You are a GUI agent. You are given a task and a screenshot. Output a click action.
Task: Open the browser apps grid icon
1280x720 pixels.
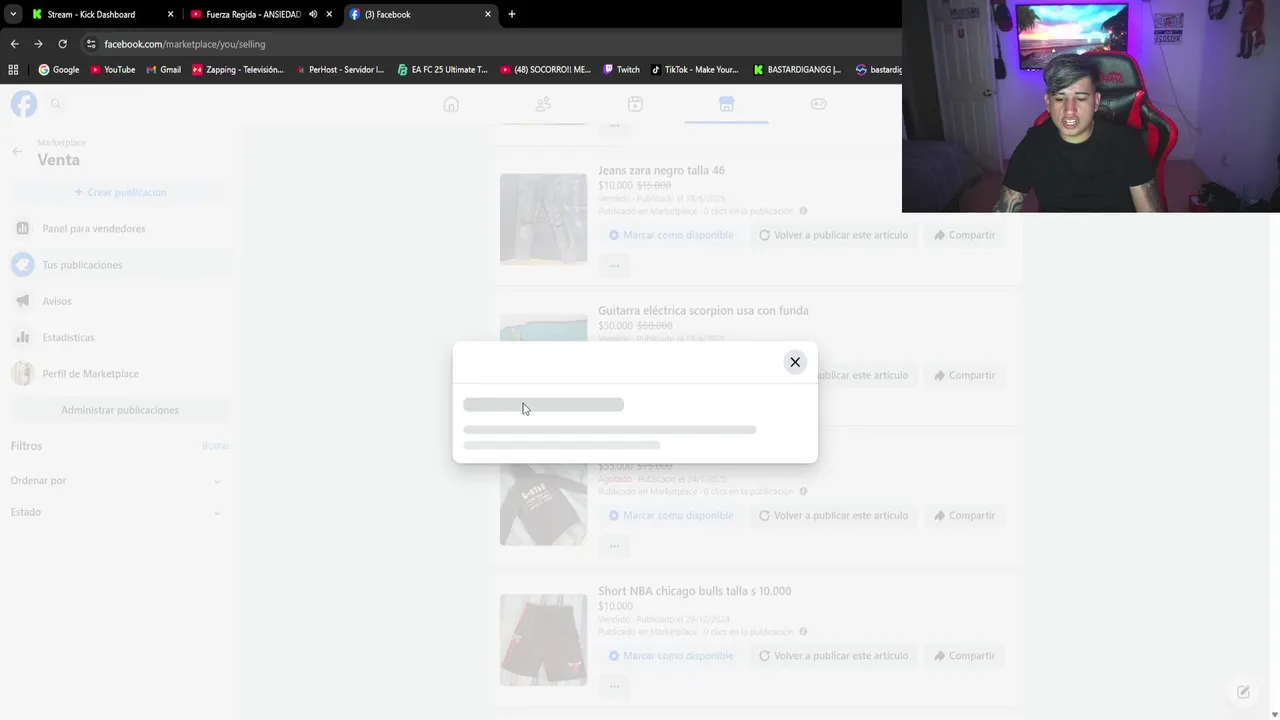(x=13, y=70)
